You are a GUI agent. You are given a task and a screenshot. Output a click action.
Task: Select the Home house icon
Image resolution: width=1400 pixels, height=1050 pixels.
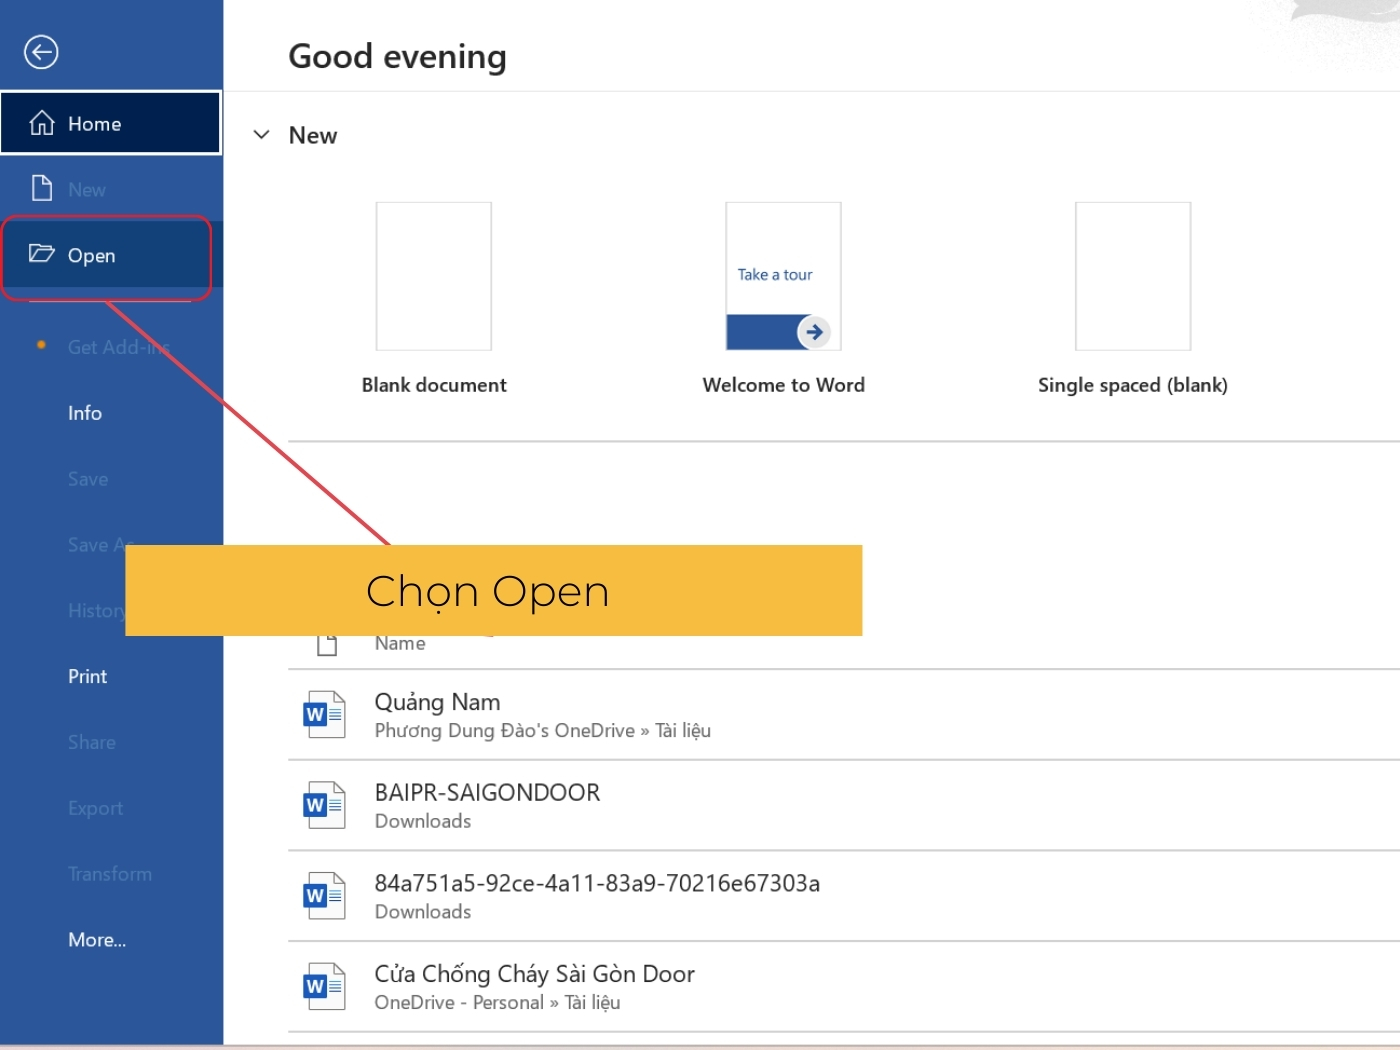pos(42,123)
